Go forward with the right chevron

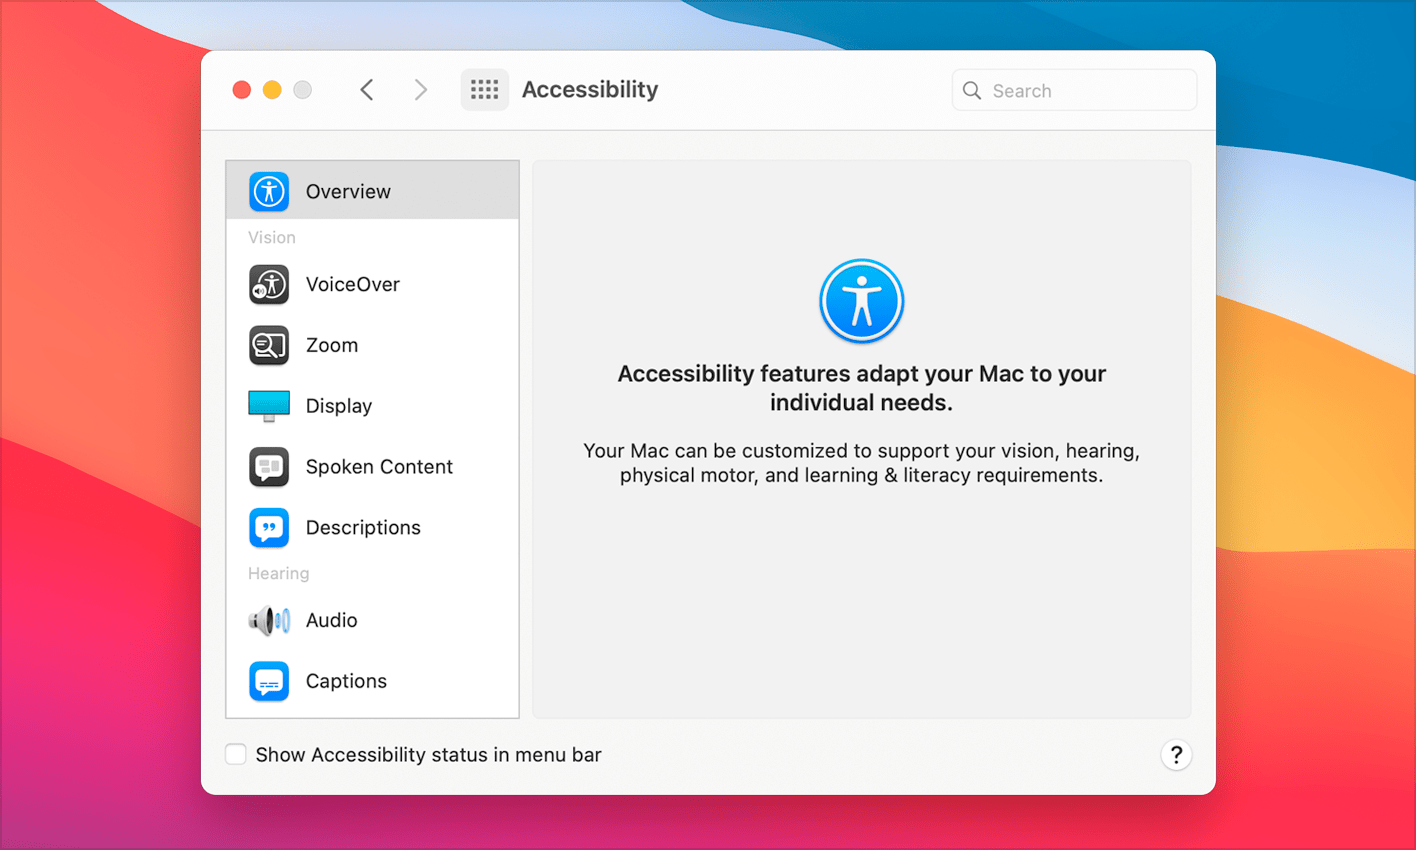coord(421,90)
